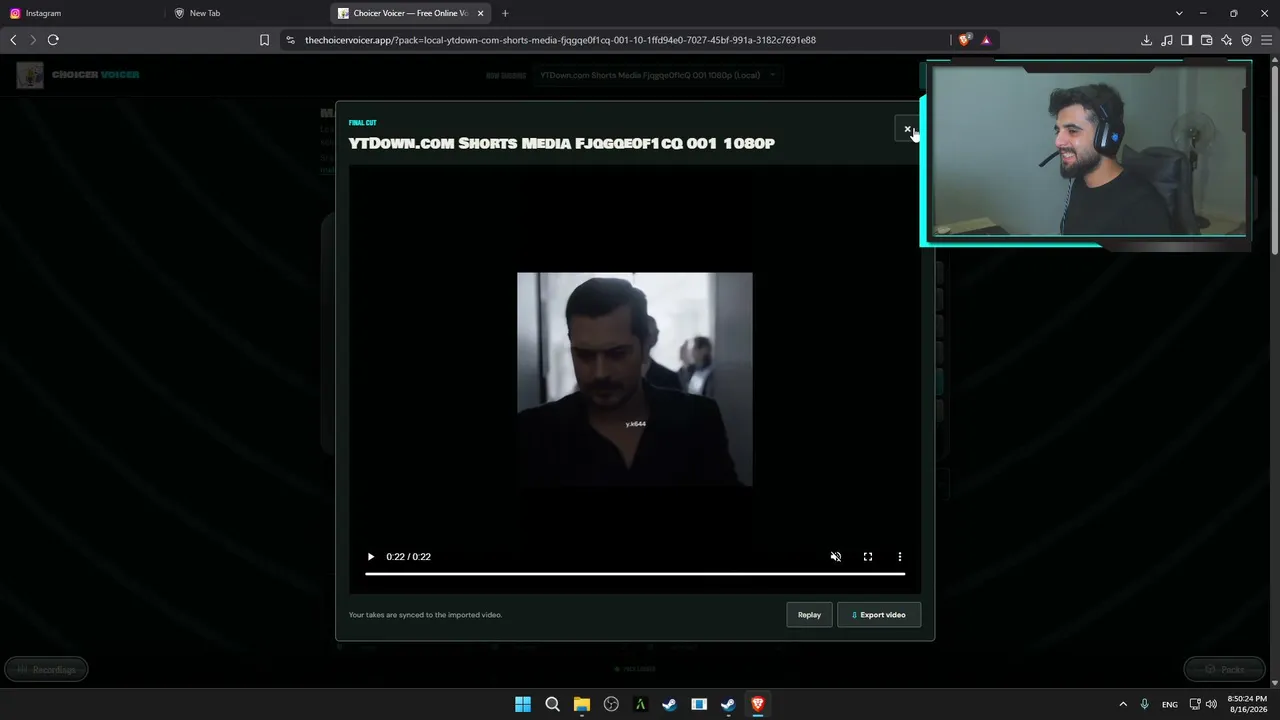Image resolution: width=1280 pixels, height=720 pixels.
Task: Open the clock and date panel
Action: (1247, 704)
